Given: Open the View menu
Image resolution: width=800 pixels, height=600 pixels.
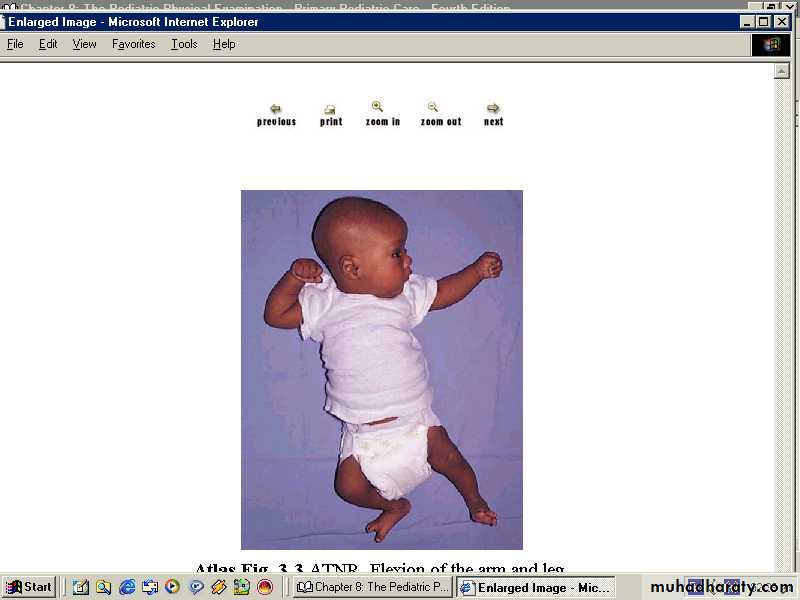Looking at the screenshot, I should pos(84,44).
